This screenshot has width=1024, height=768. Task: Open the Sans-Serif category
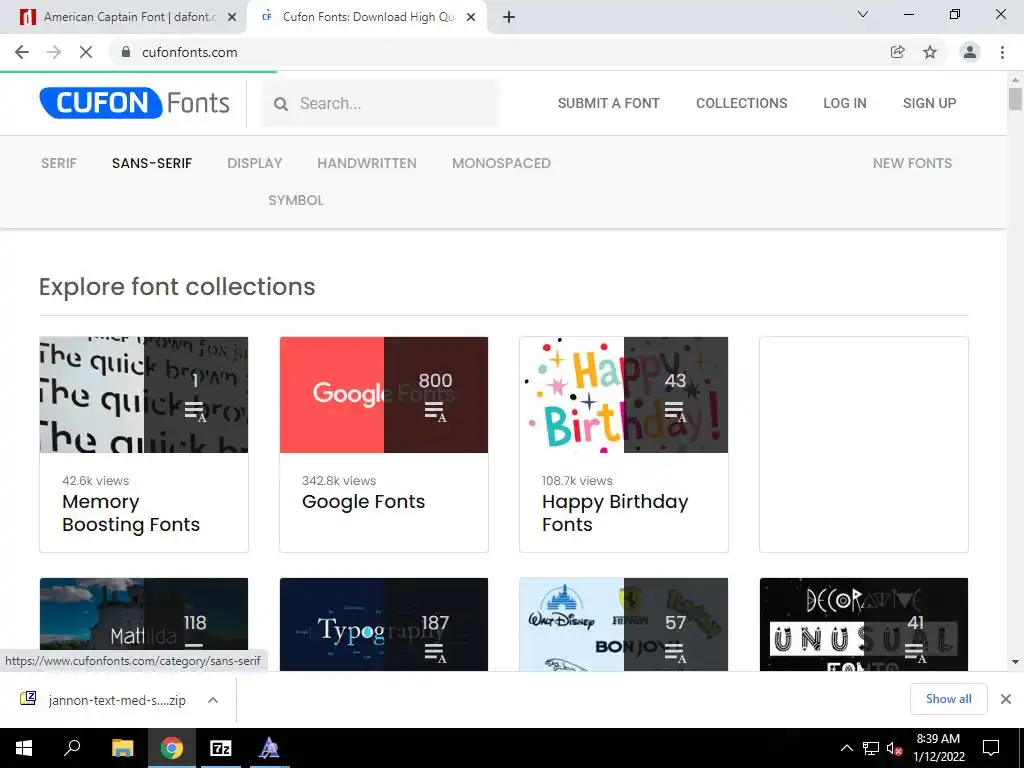click(152, 163)
